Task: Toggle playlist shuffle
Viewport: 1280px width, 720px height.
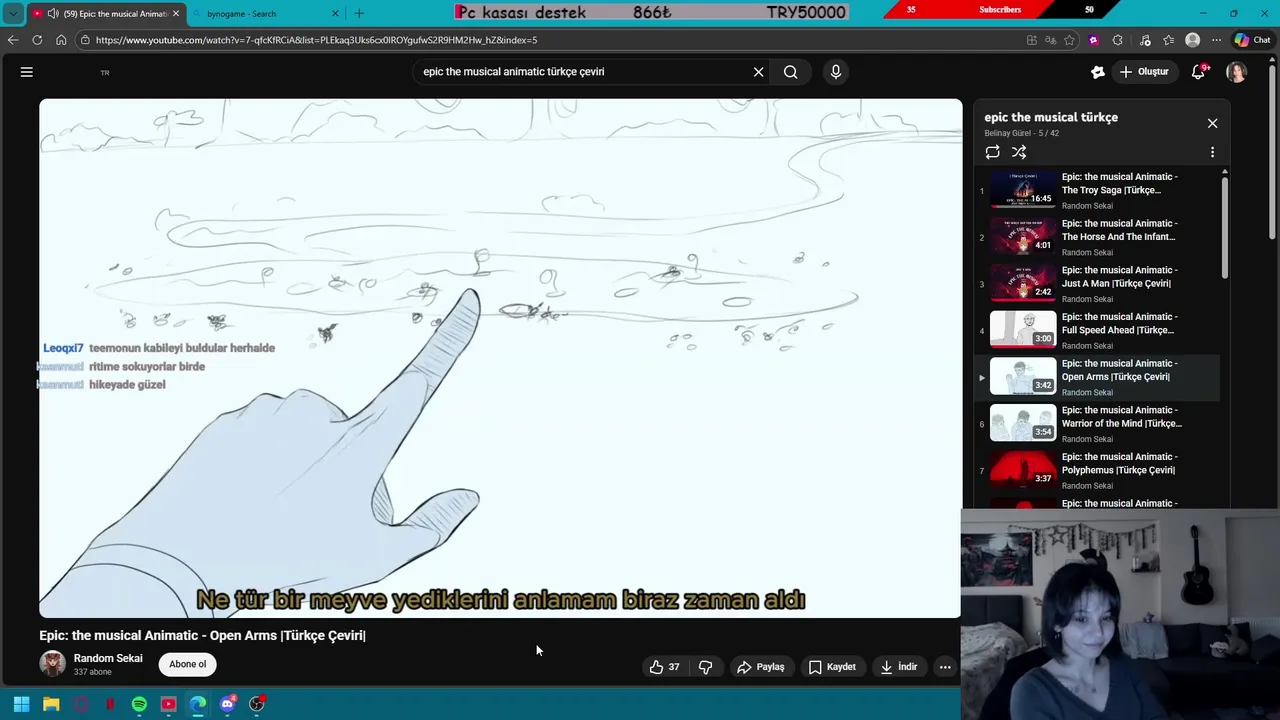Action: coord(1019,152)
